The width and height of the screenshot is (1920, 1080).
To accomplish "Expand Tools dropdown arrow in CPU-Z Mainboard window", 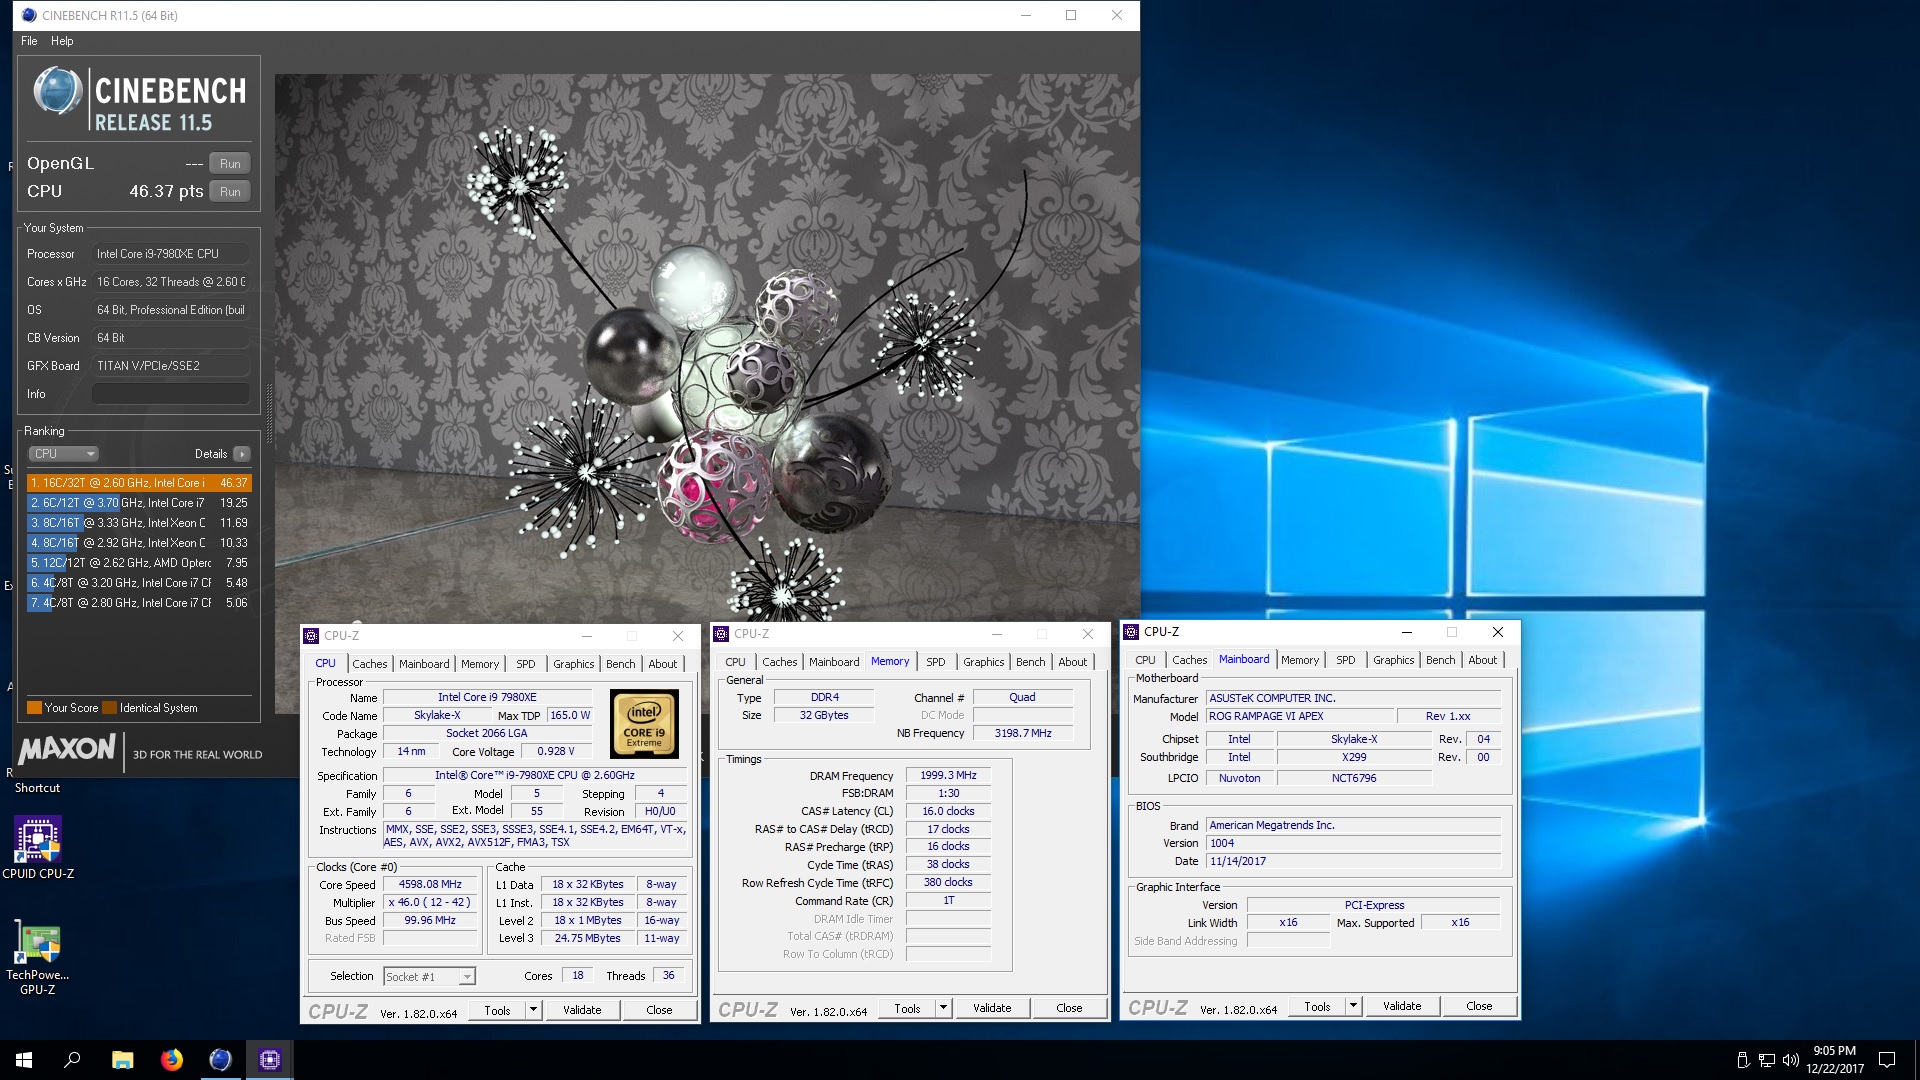I will point(1353,1006).
